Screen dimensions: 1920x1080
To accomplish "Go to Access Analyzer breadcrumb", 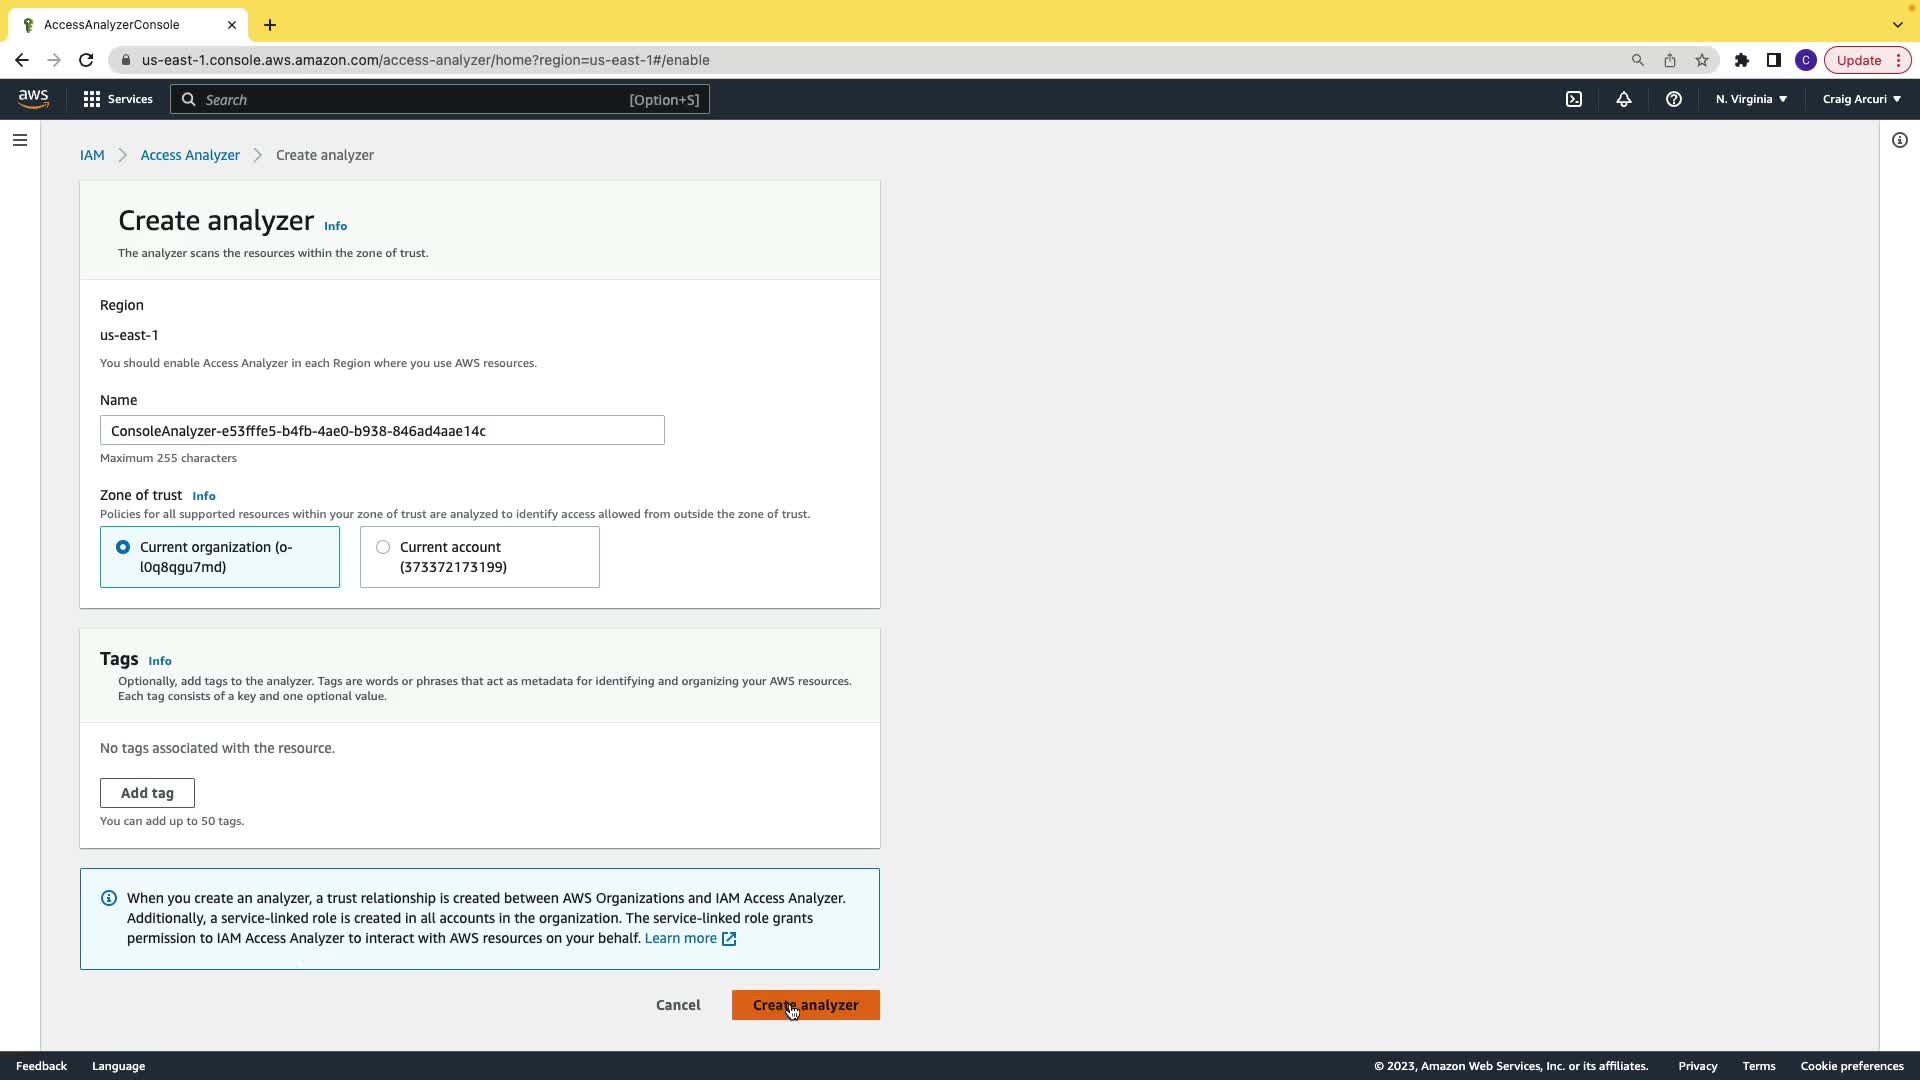I will [190, 155].
